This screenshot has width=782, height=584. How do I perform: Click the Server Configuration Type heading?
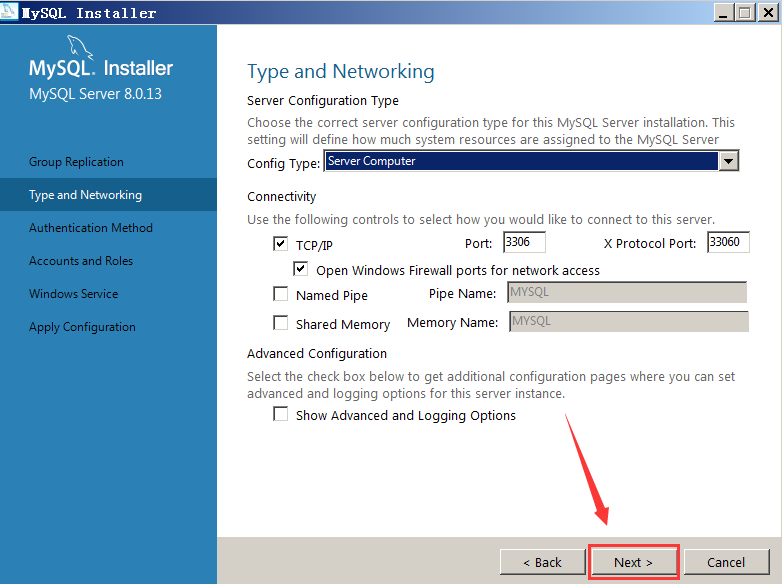[x=323, y=101]
